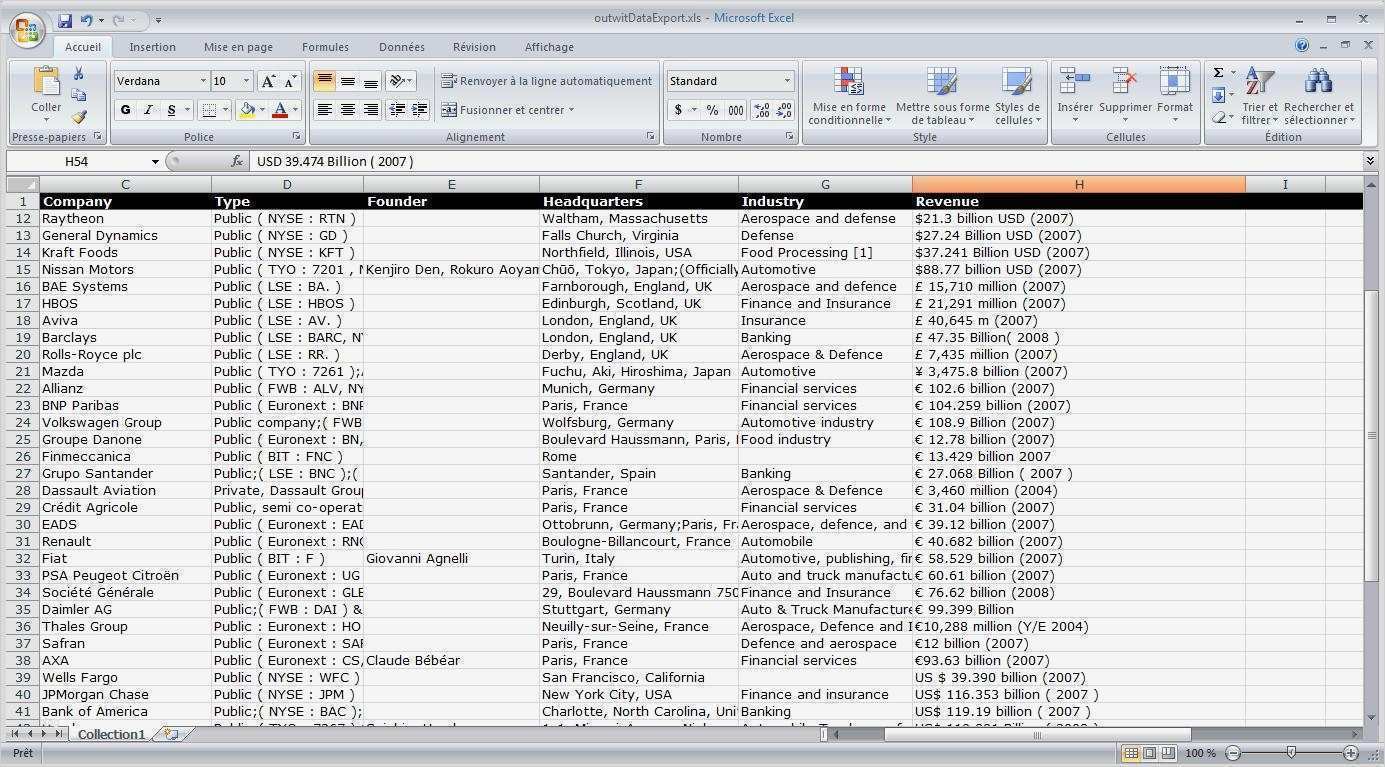Image resolution: width=1385 pixels, height=767 pixels.
Task: Increase font size with the large A icon
Action: pos(267,81)
